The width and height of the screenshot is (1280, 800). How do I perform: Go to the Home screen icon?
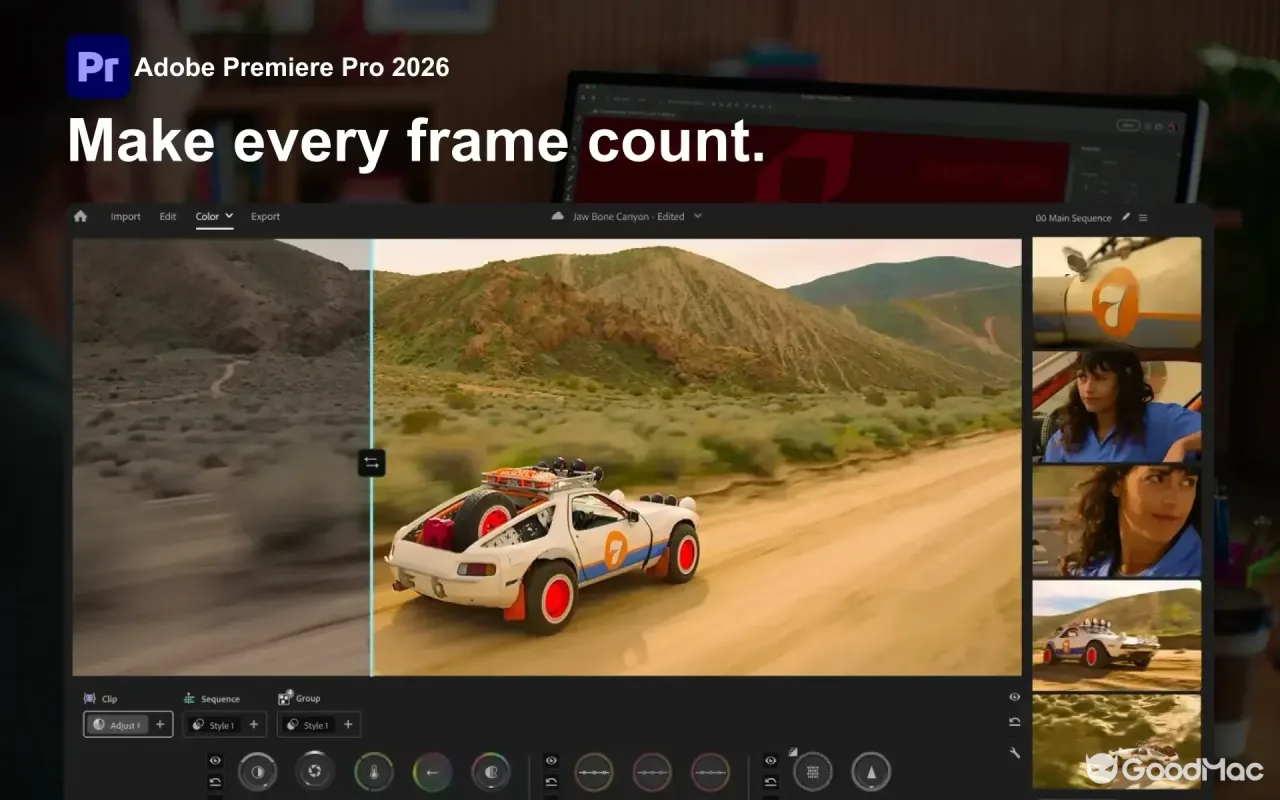click(x=81, y=216)
